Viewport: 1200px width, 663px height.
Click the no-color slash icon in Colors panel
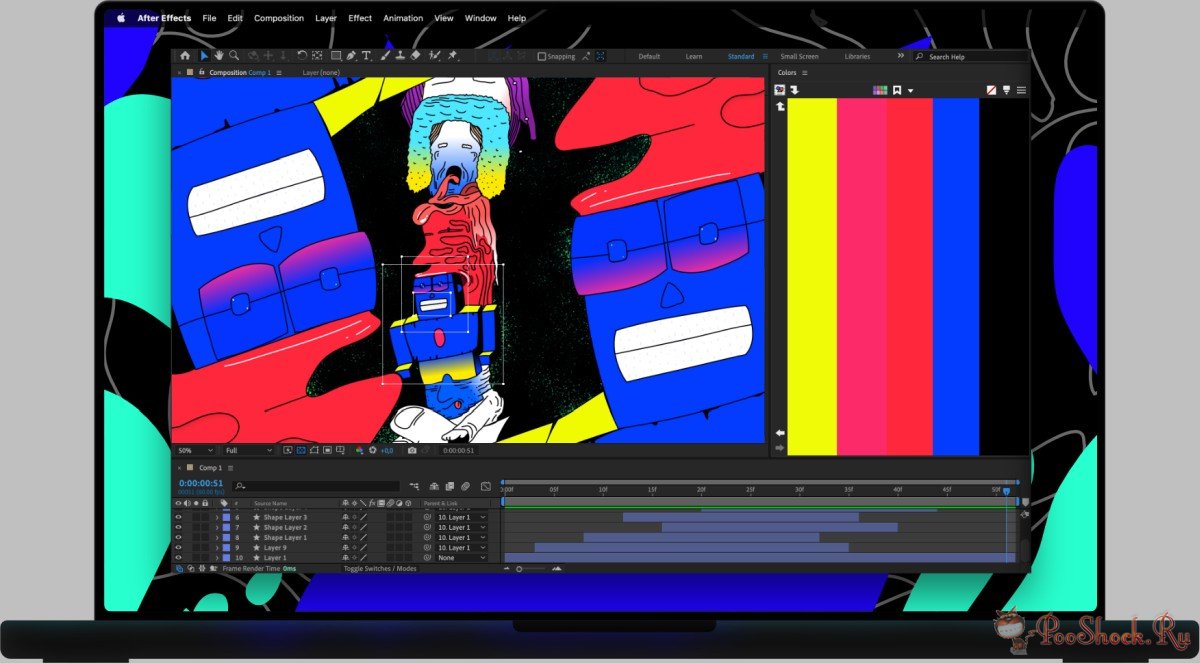coord(991,90)
